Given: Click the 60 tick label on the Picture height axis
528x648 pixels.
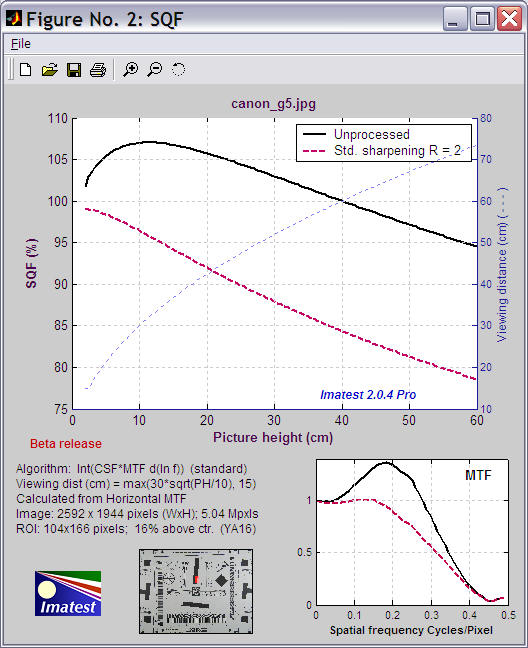Looking at the screenshot, I should pos(476,421).
